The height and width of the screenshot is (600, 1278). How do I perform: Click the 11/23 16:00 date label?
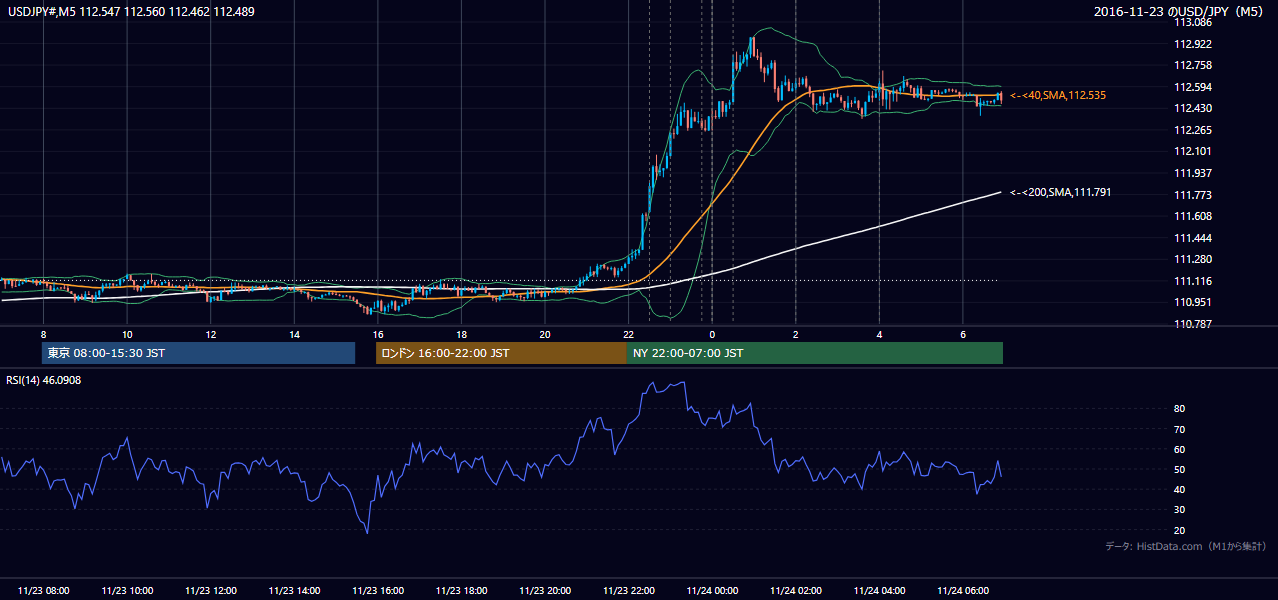pyautogui.click(x=377, y=591)
